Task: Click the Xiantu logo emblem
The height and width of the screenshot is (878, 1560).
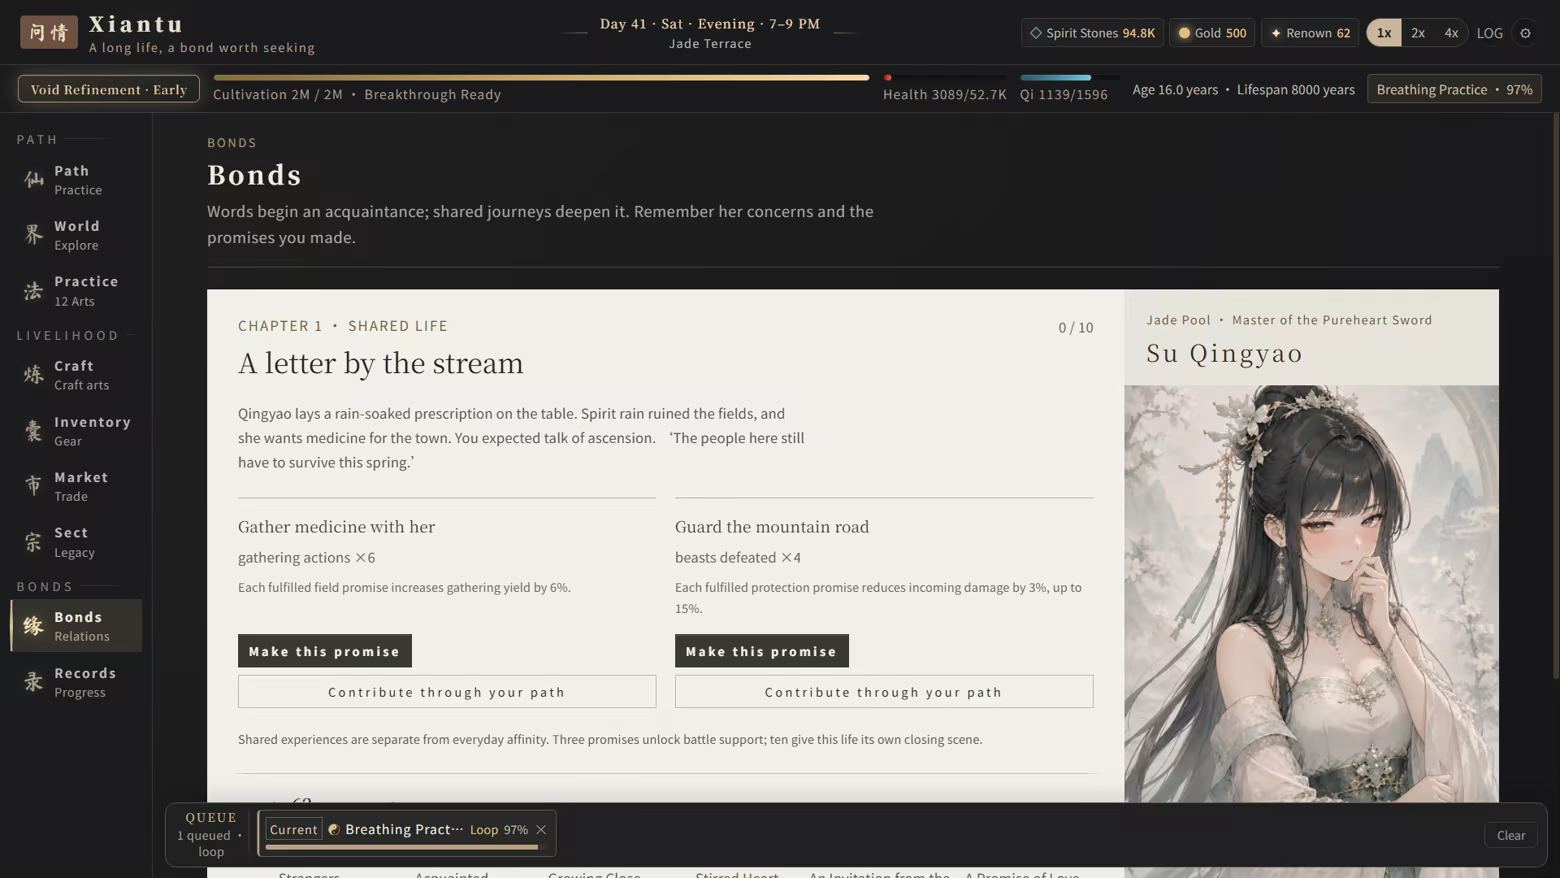Action: click(x=49, y=32)
